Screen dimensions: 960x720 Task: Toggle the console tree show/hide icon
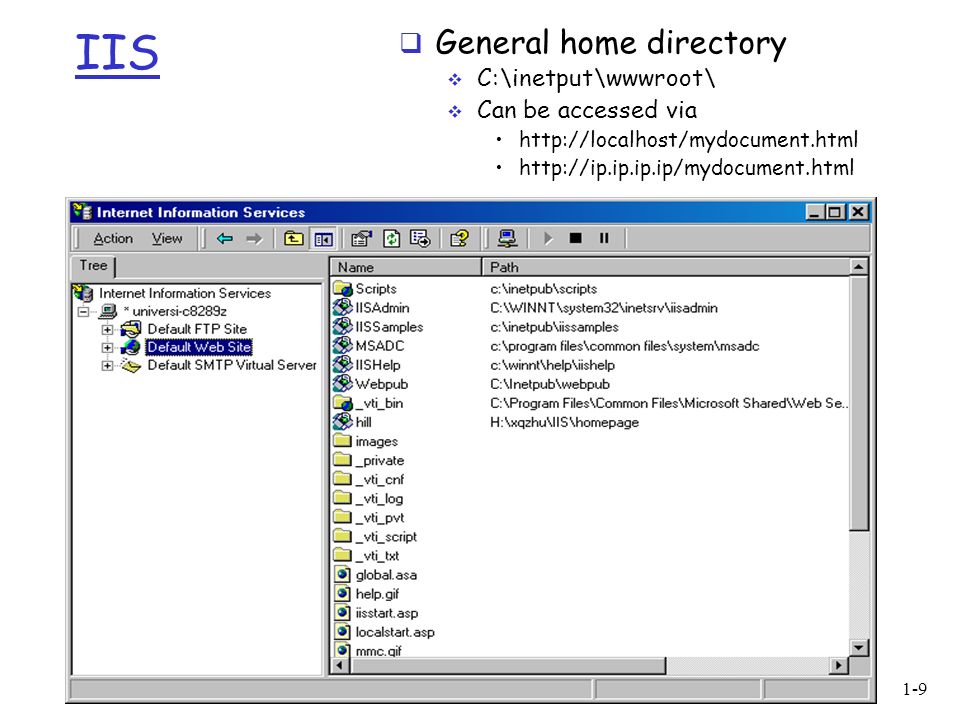[x=323, y=239]
